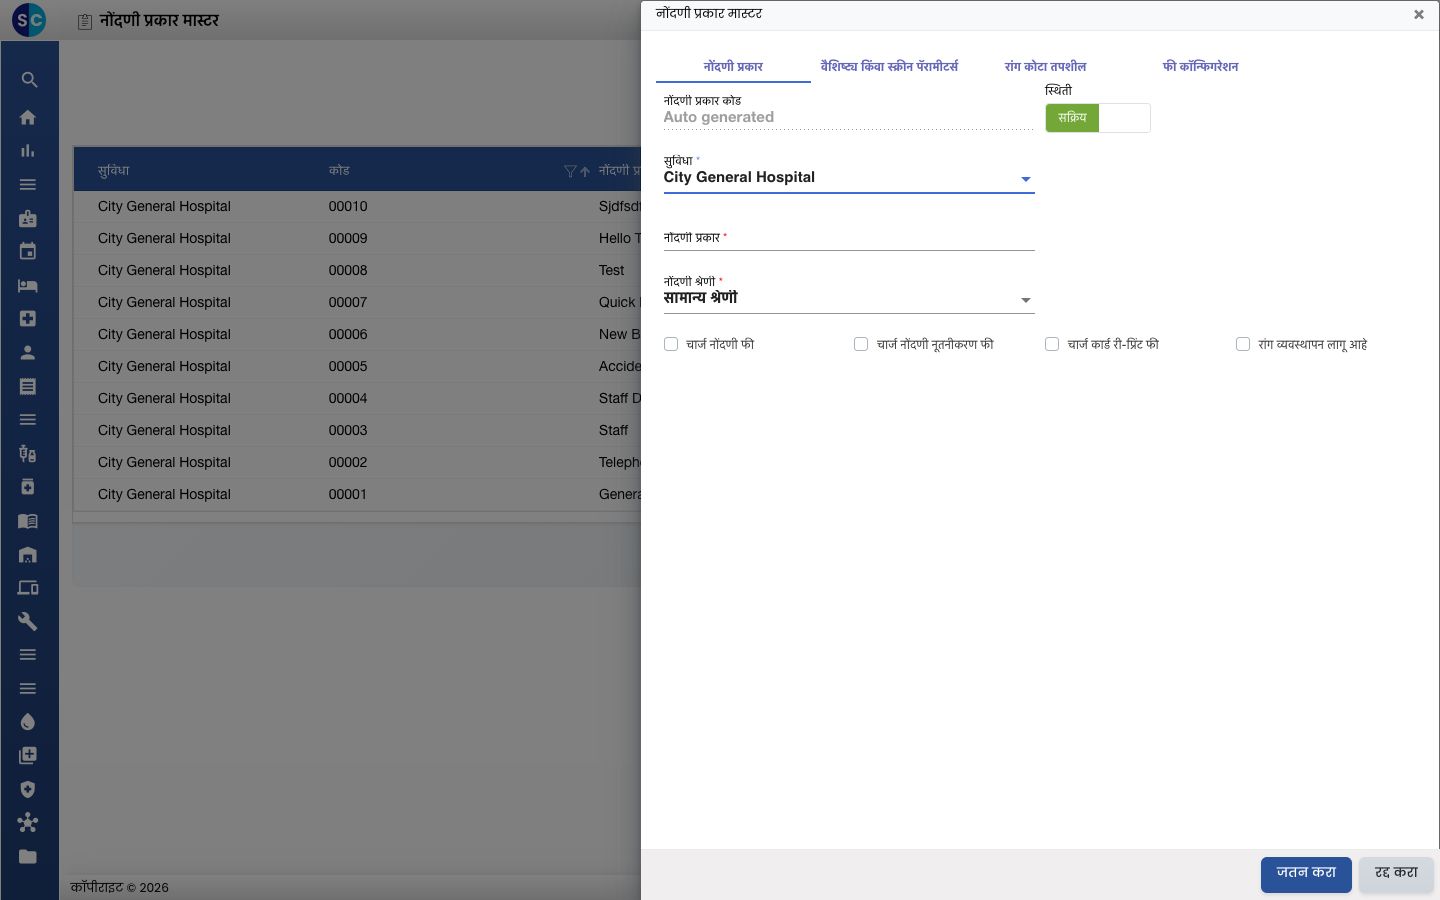Open the warehouse icon in sidebar
The image size is (1440, 900).
(28, 554)
